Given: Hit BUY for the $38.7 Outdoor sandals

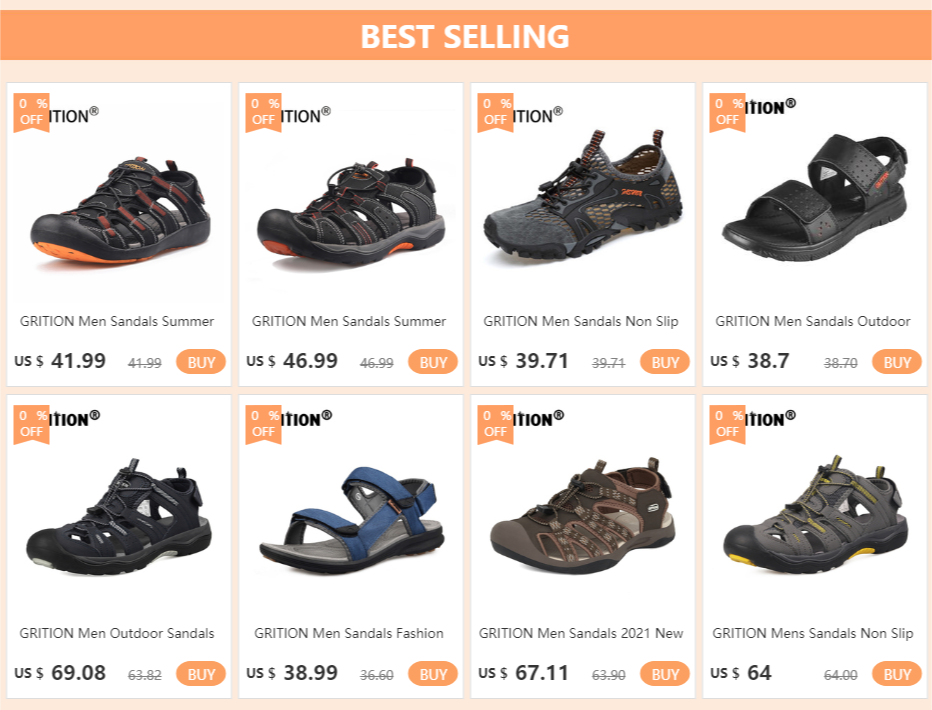Looking at the screenshot, I should 897,362.
